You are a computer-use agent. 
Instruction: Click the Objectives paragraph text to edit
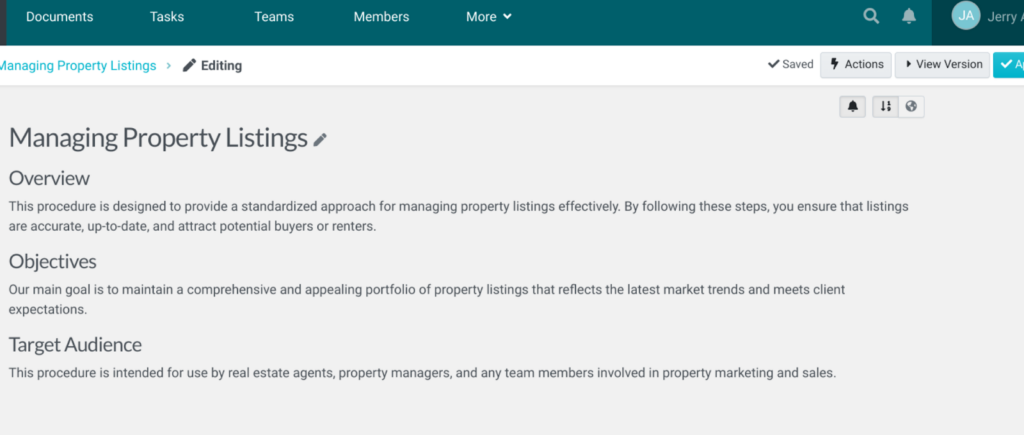426,299
